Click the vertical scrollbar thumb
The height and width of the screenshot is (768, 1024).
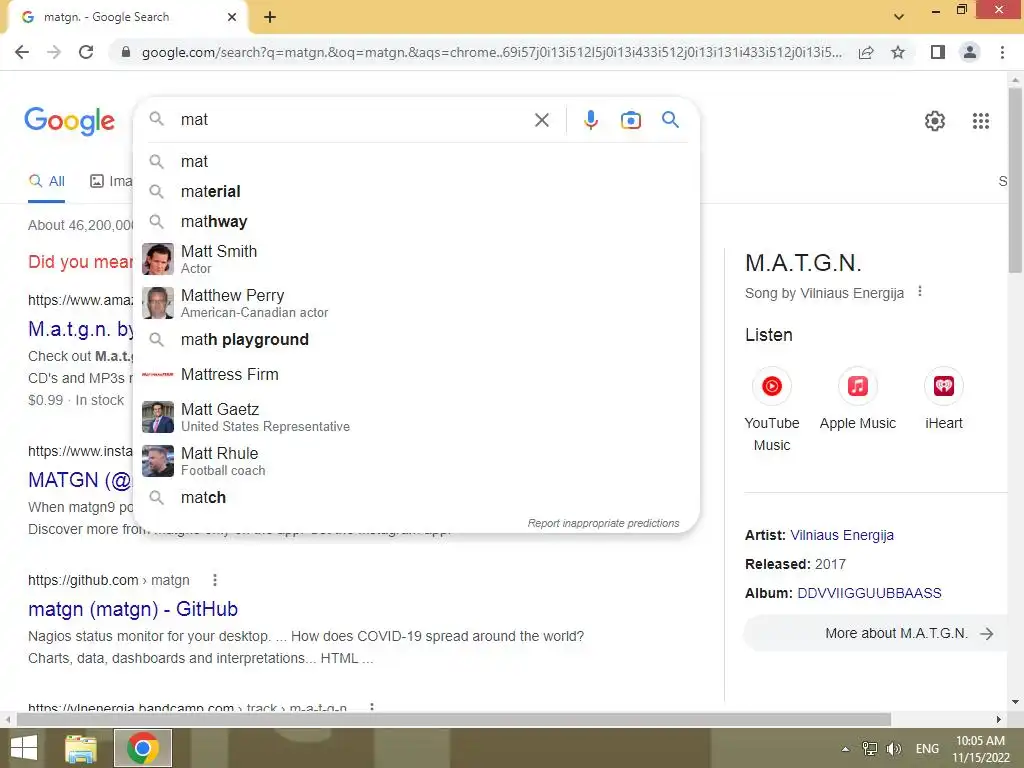(x=1015, y=180)
